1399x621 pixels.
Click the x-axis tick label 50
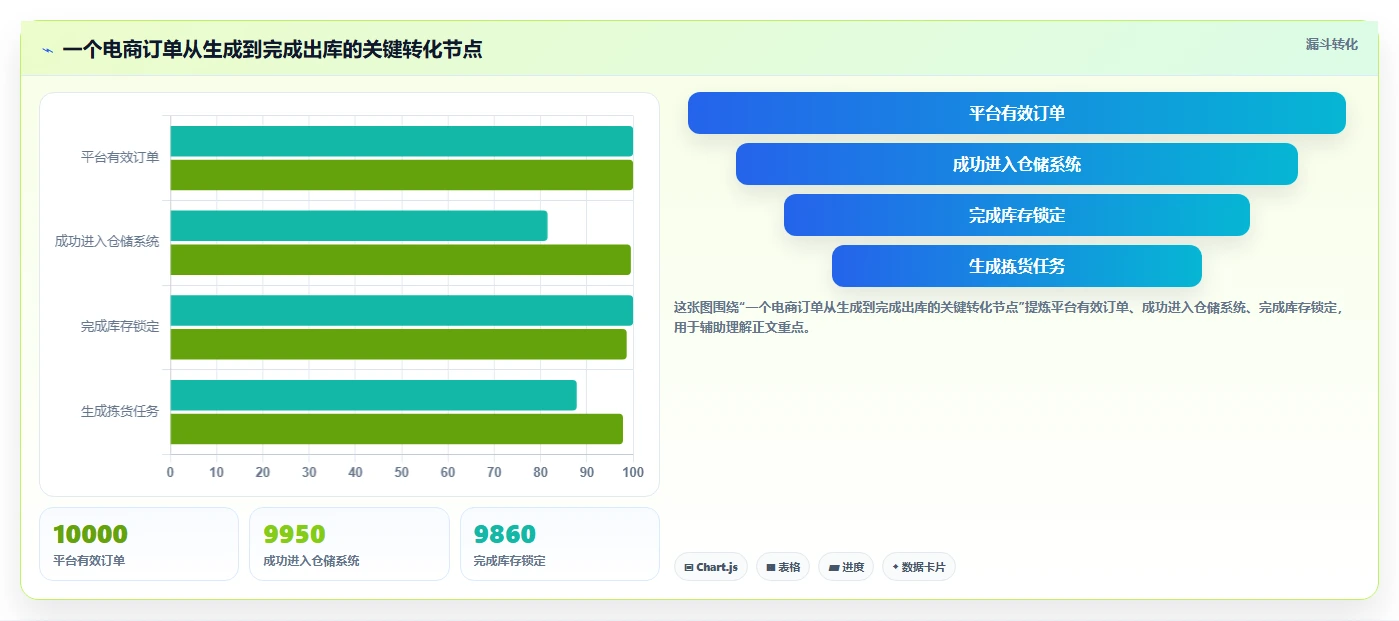(401, 472)
